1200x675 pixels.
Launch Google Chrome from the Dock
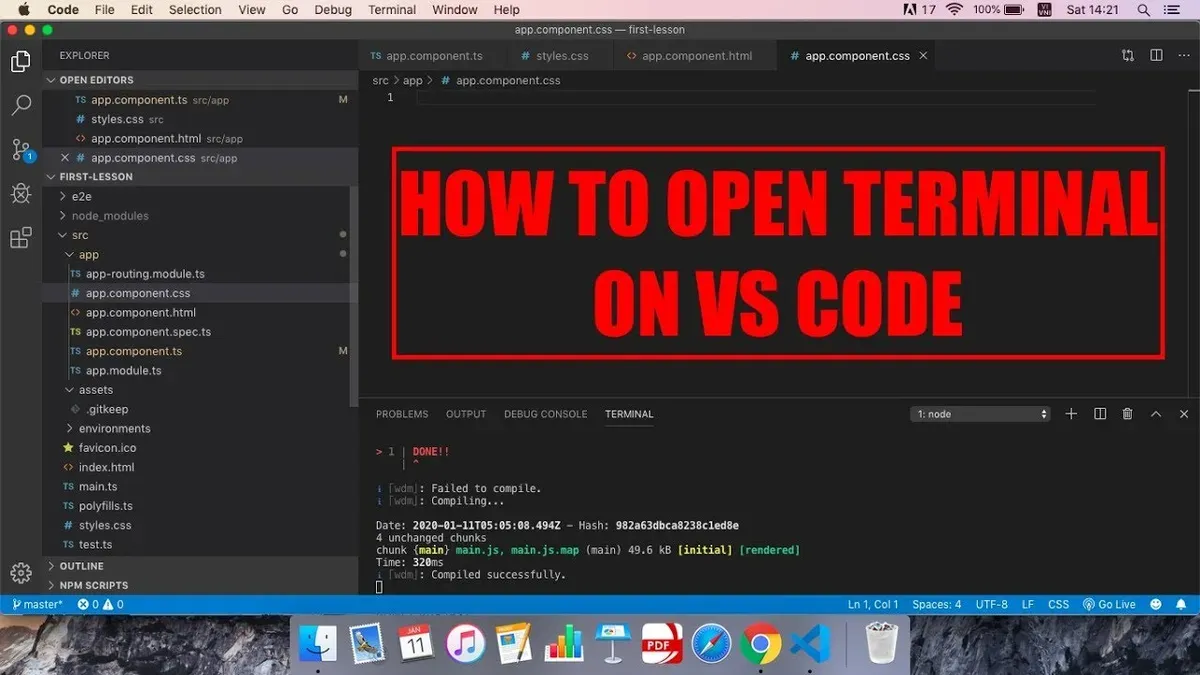pos(761,643)
